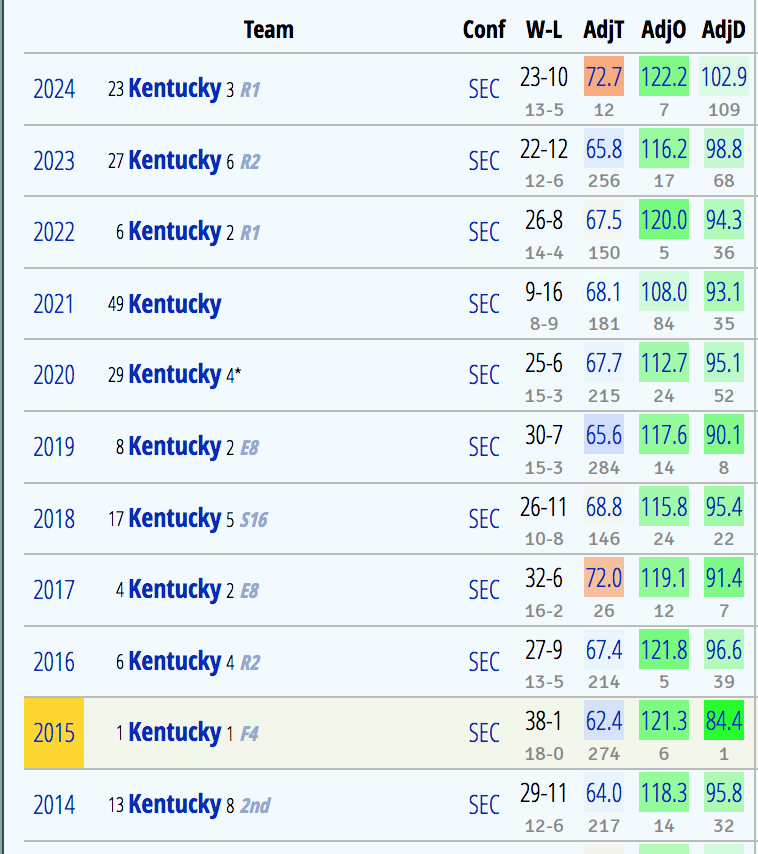Click SEC conference in 2024 row
Viewport: 758px width, 854px height.
[484, 89]
